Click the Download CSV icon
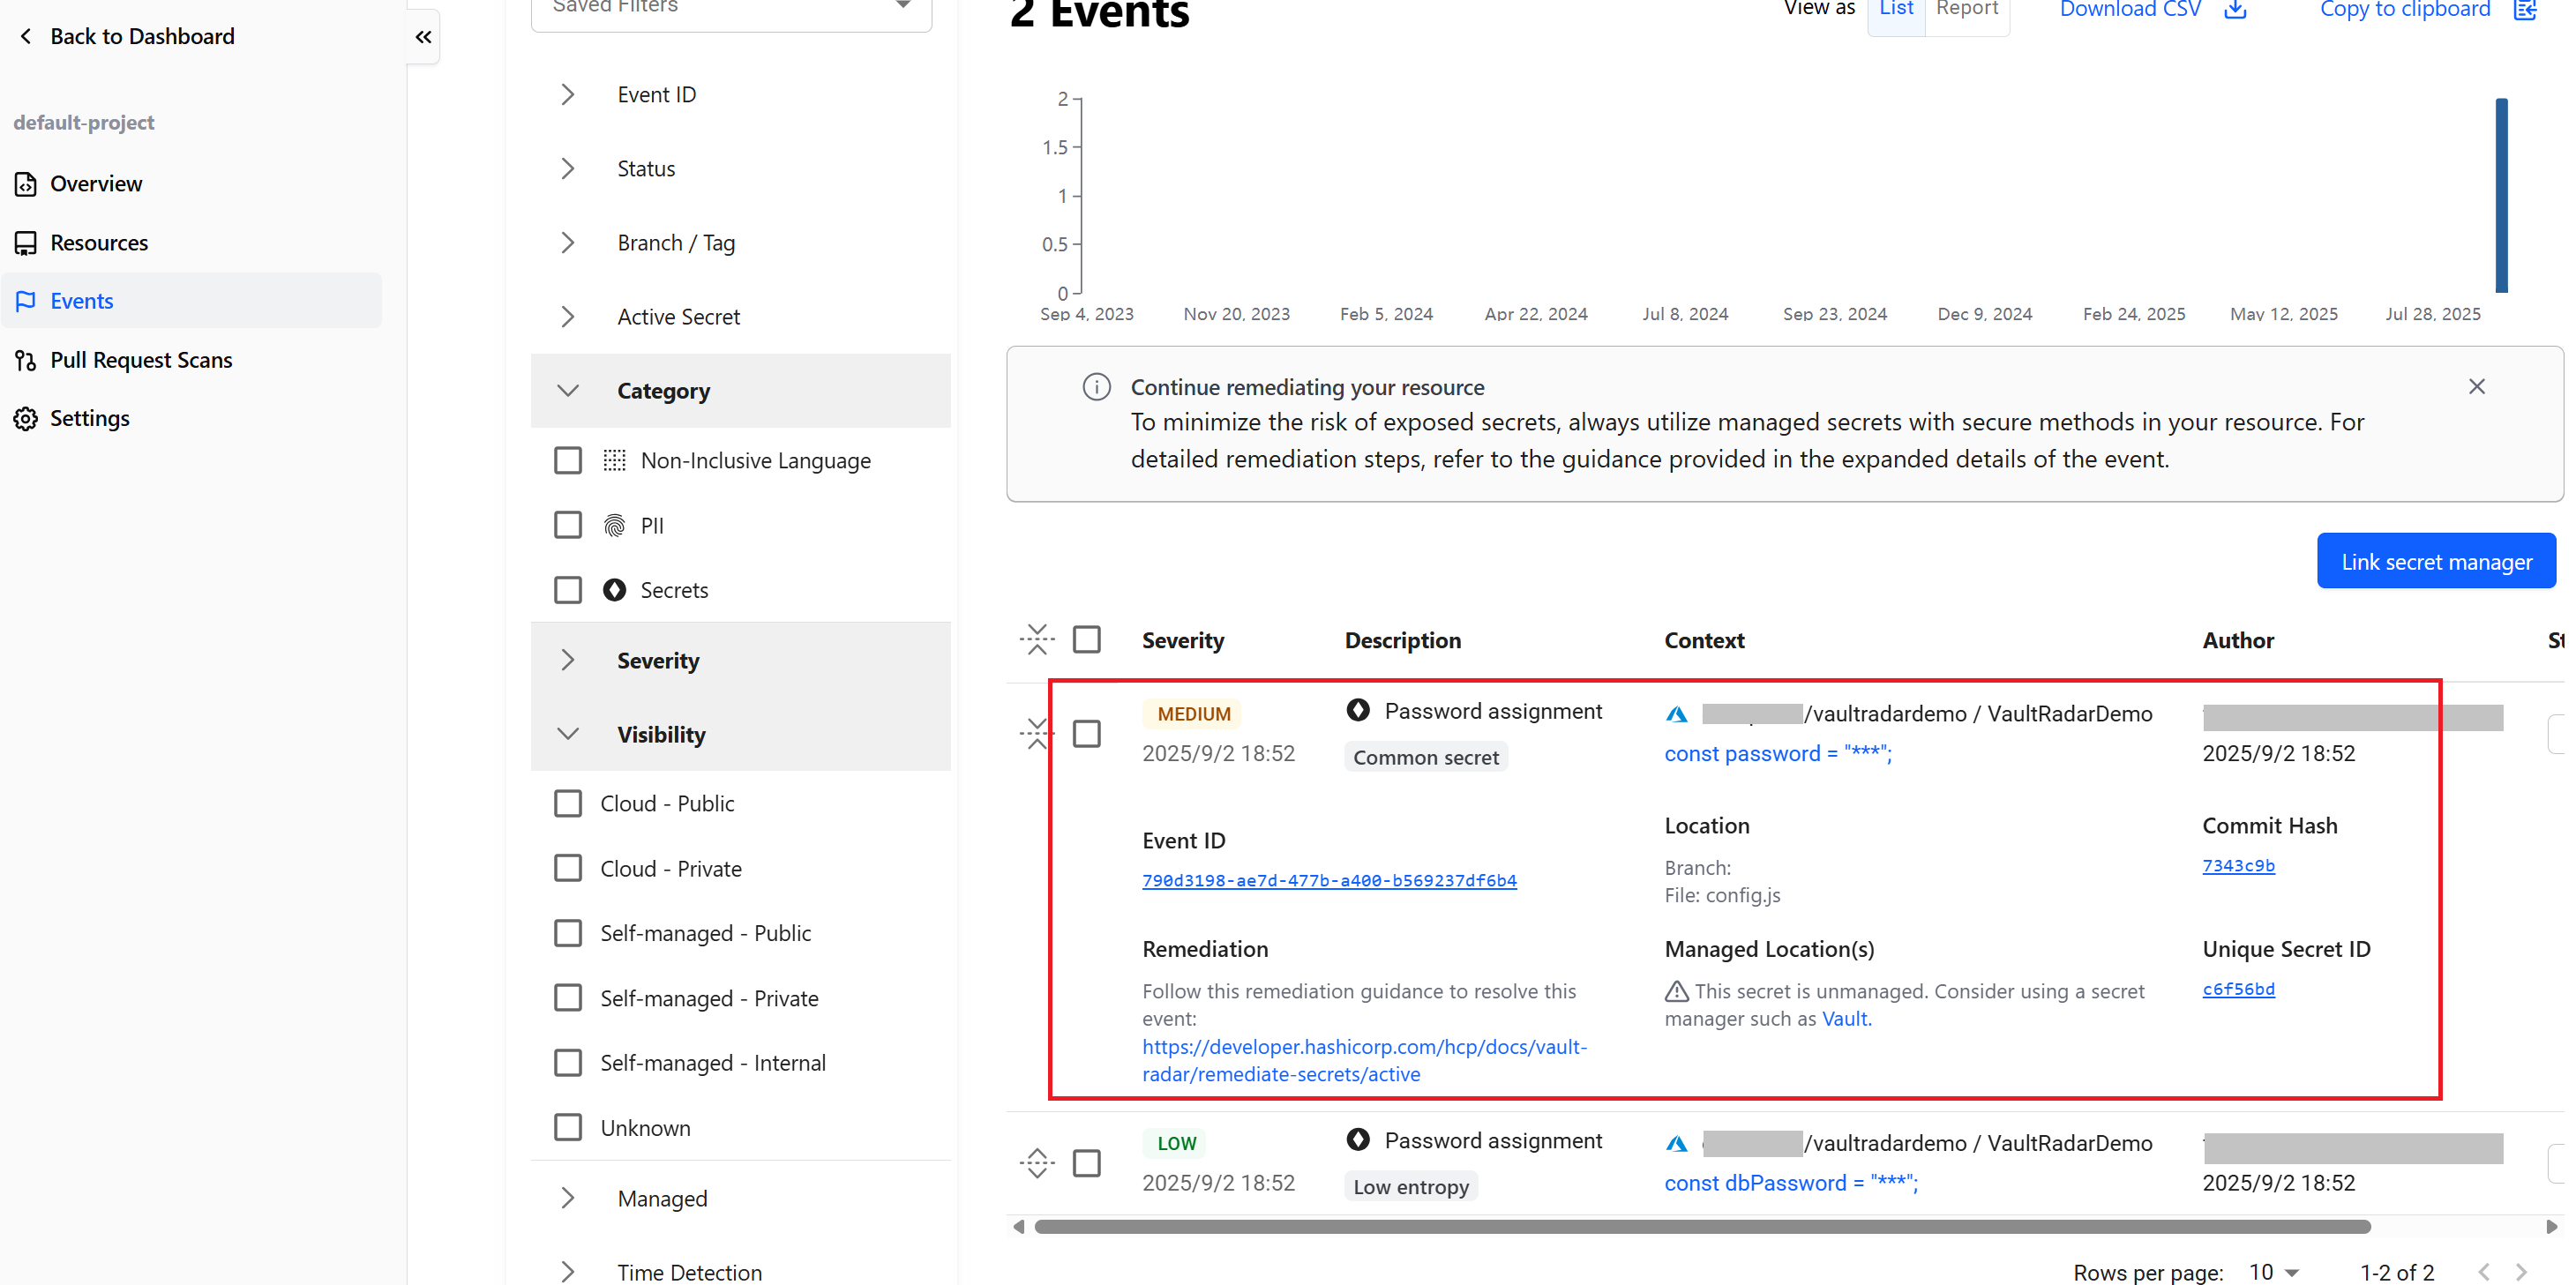 point(2235,10)
